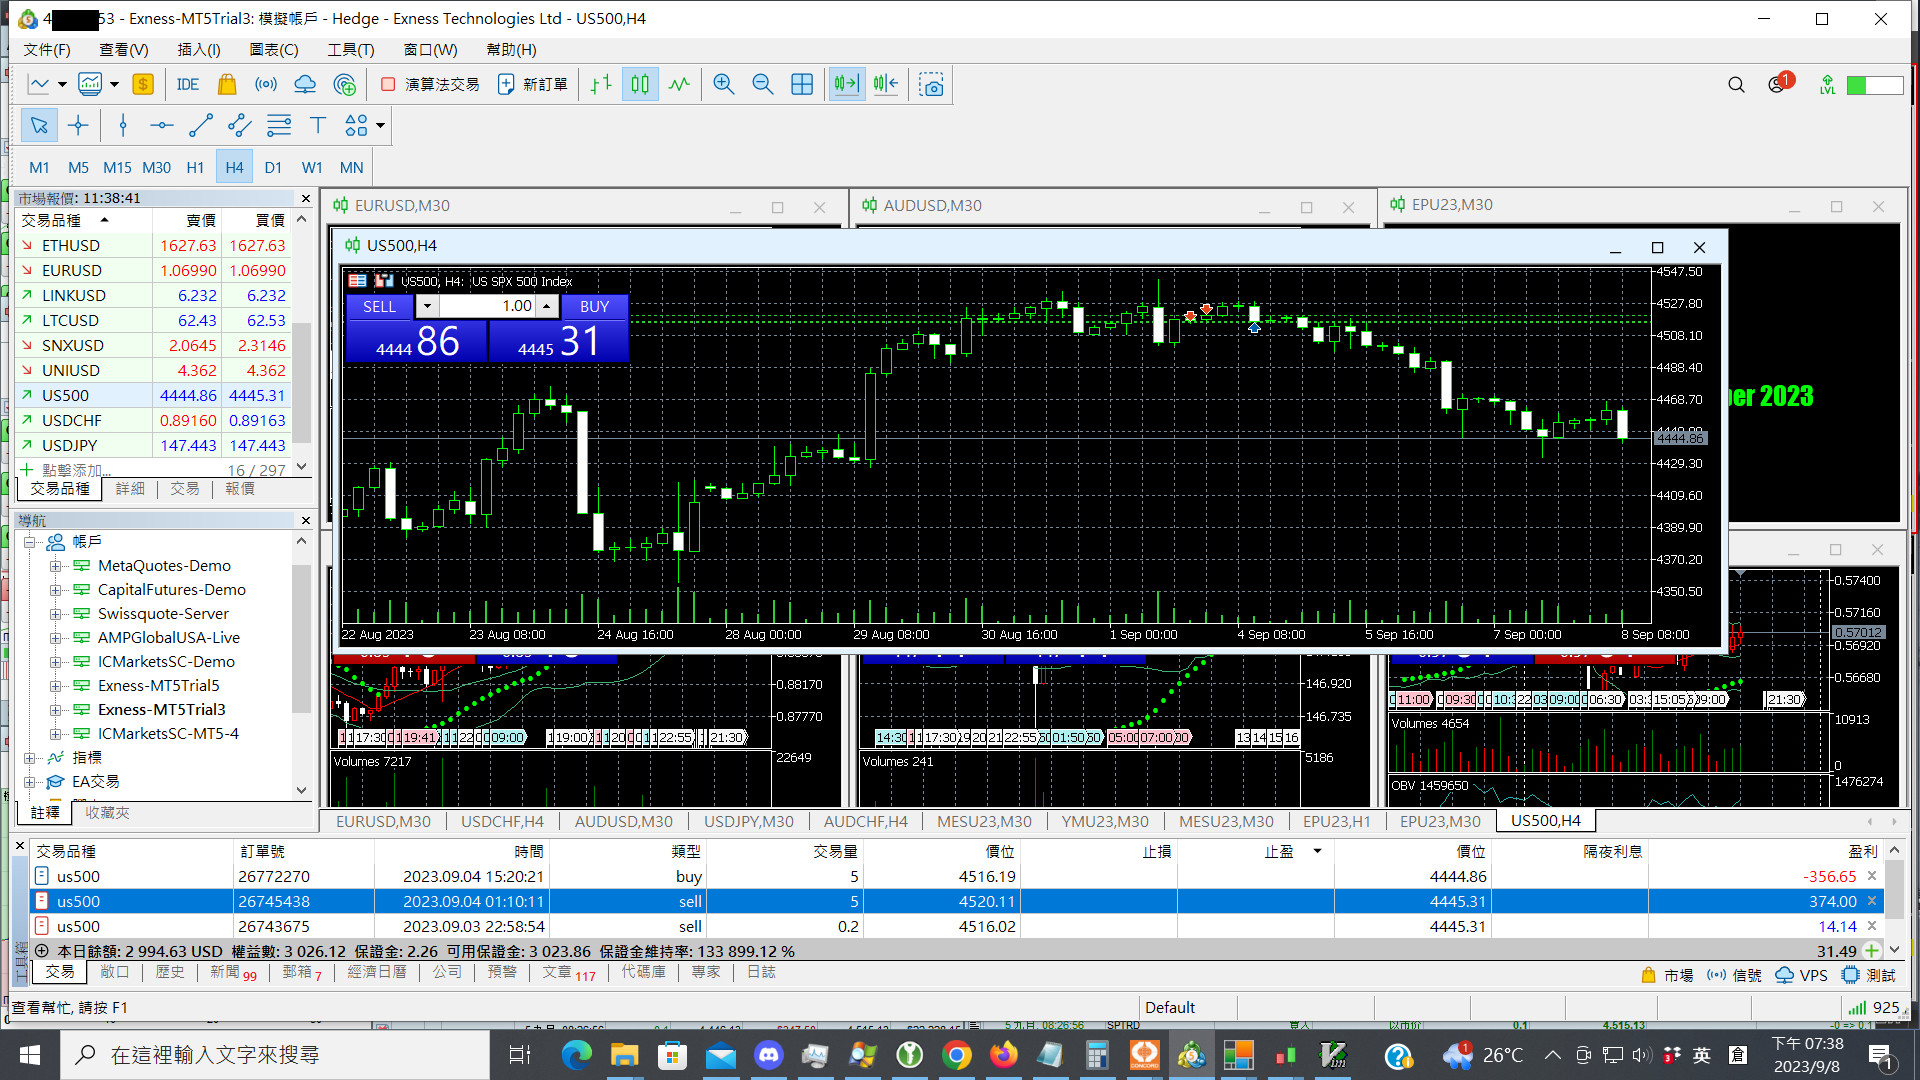1920x1080 pixels.
Task: Open the 測試 tester link
Action: [x=1869, y=975]
